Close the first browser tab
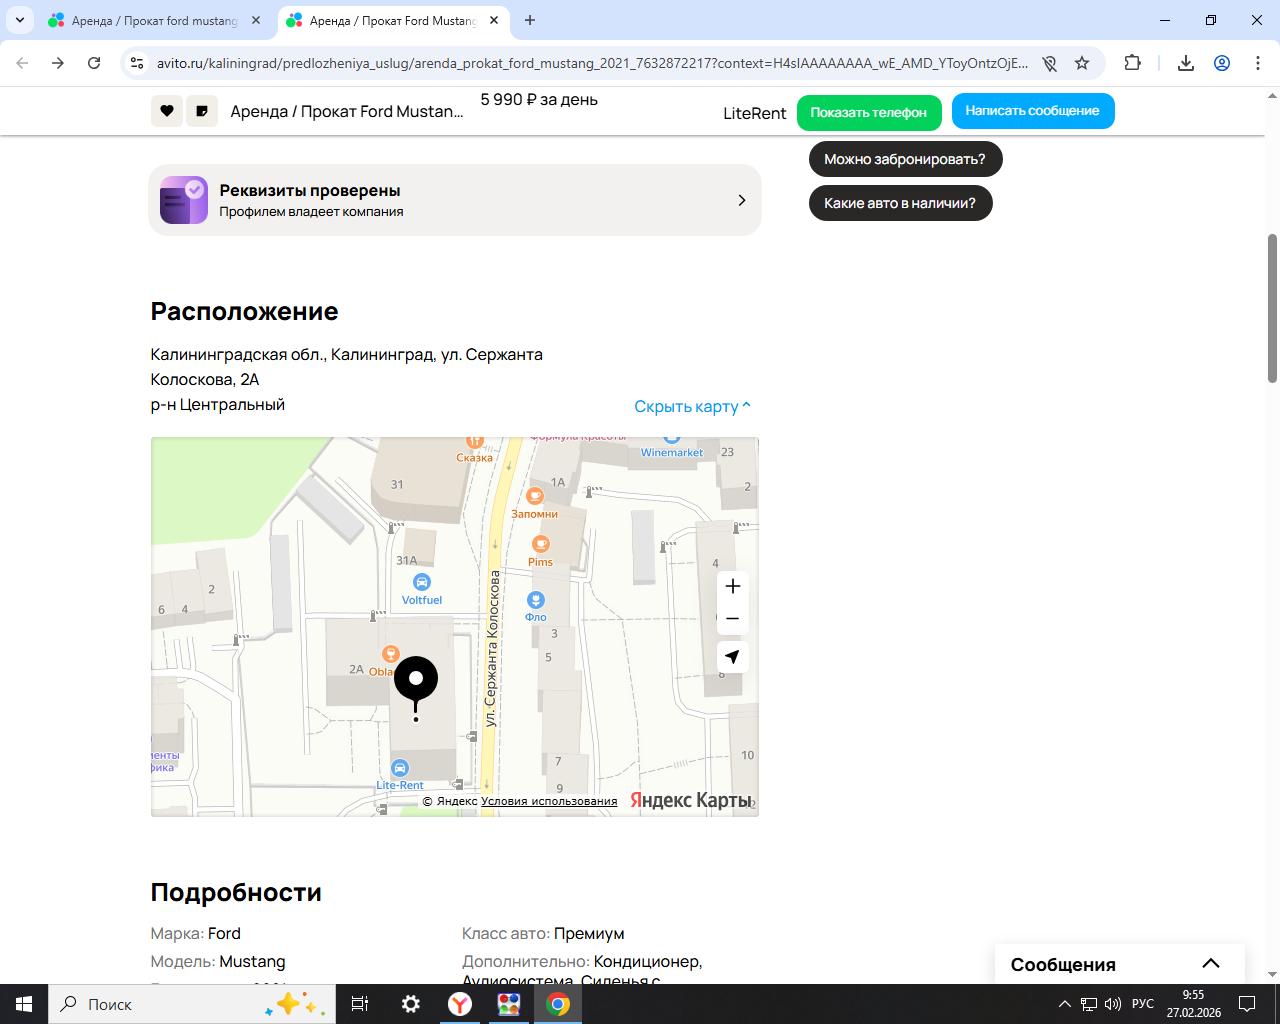The width and height of the screenshot is (1280, 1024). tap(256, 20)
